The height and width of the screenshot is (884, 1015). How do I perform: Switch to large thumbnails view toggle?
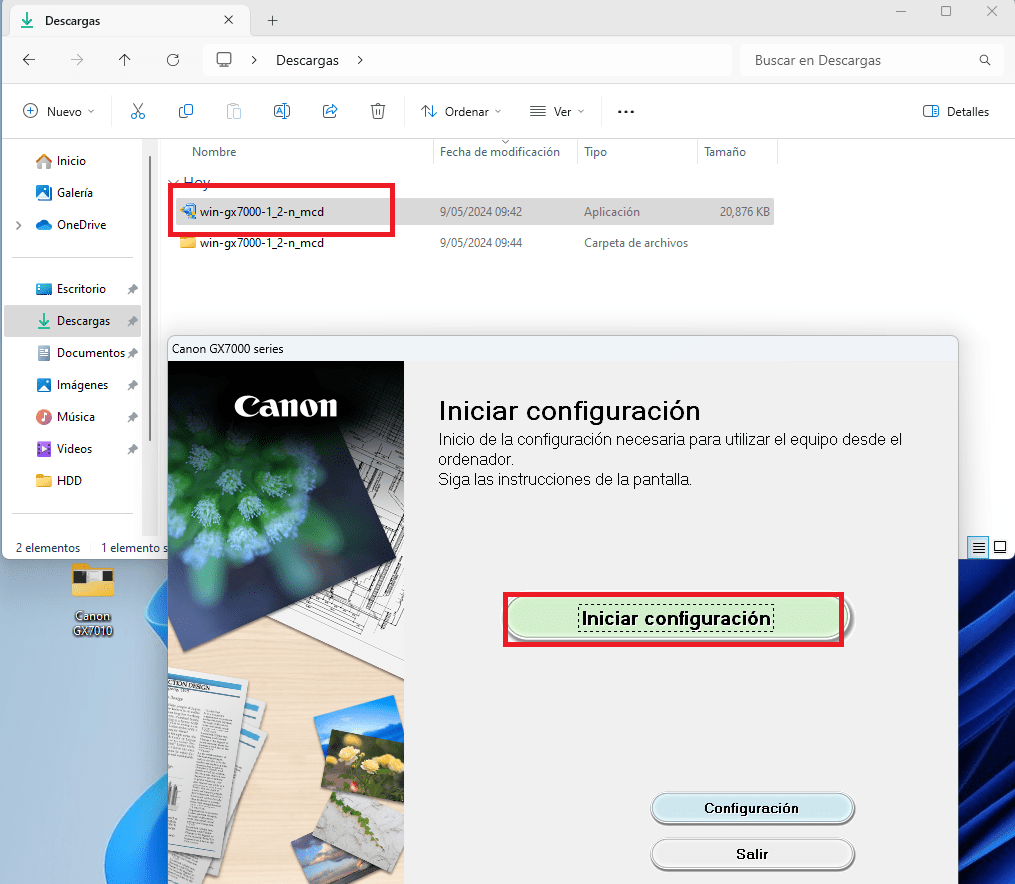pyautogui.click(x=999, y=547)
